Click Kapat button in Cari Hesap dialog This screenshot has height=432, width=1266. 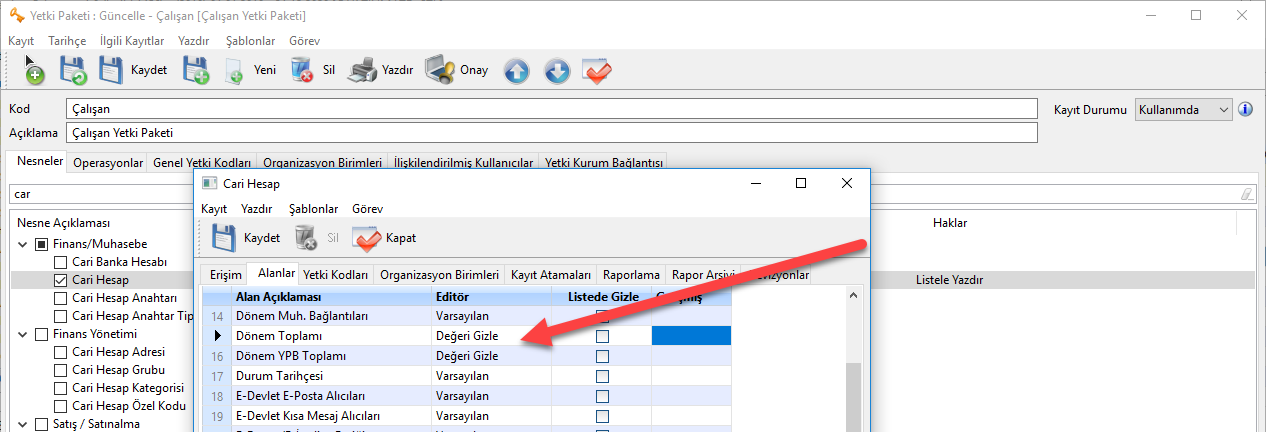[384, 238]
